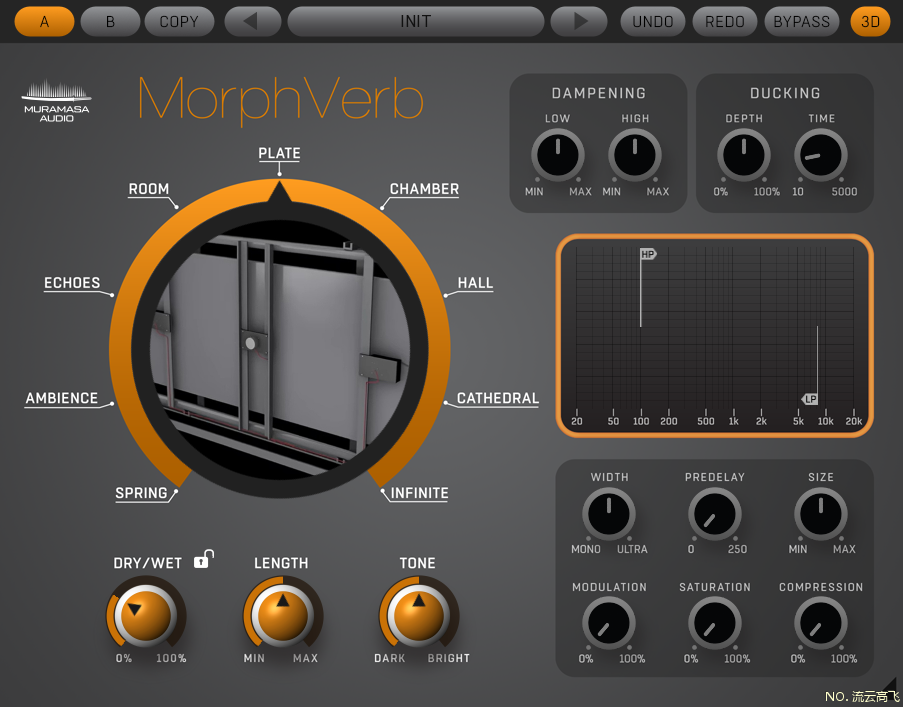The image size is (903, 707).
Task: Click the COPY button
Action: pyautogui.click(x=179, y=21)
